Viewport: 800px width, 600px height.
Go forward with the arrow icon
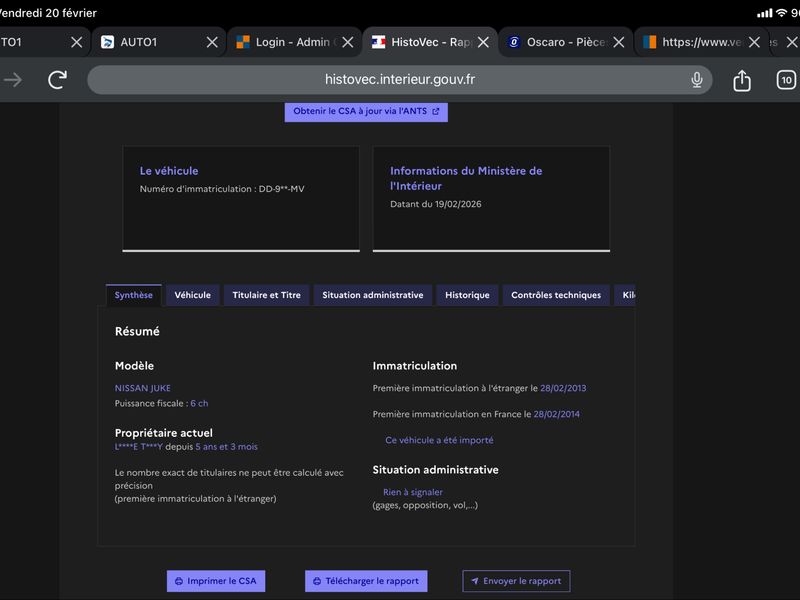click(x=13, y=80)
